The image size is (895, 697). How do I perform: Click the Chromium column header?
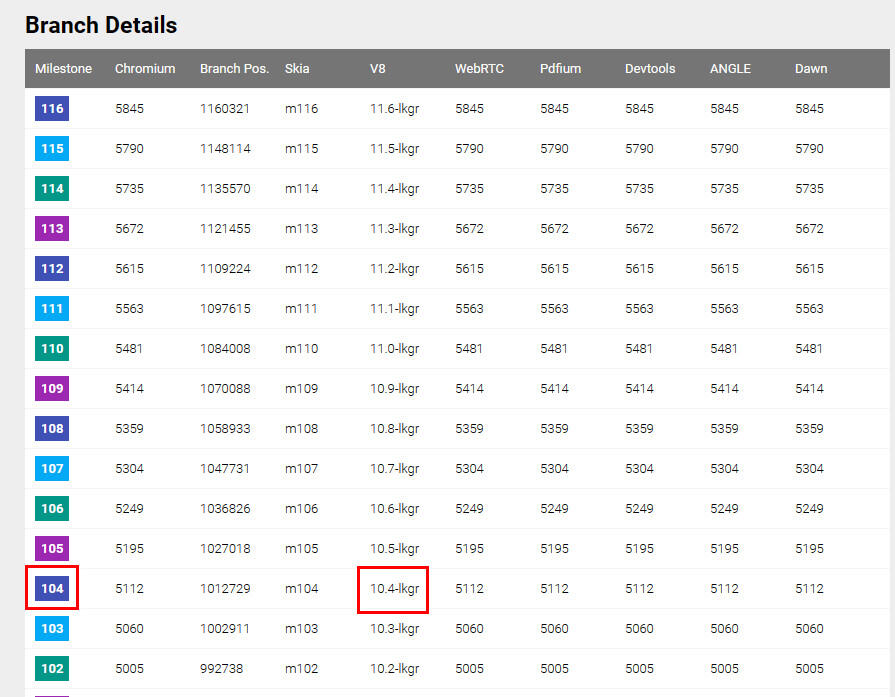tap(145, 69)
